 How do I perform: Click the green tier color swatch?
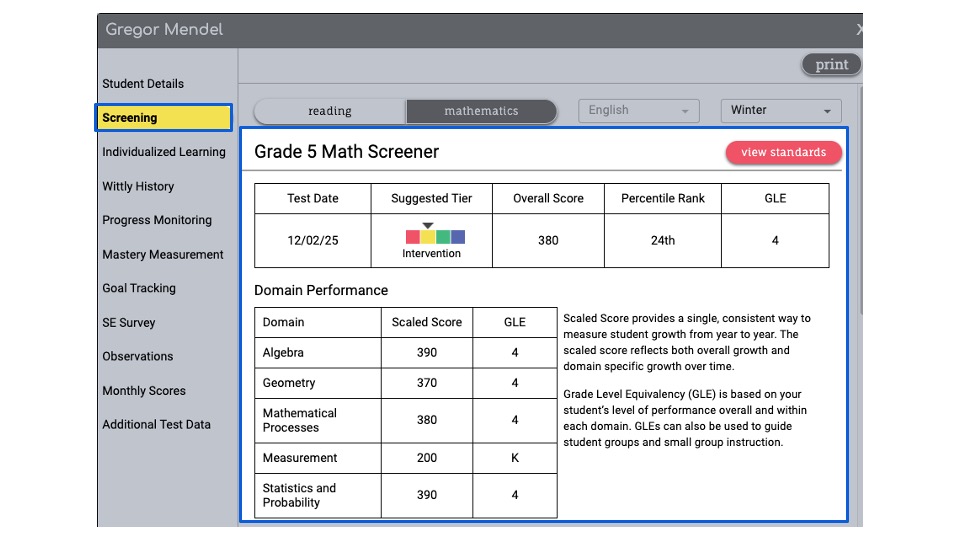click(443, 237)
